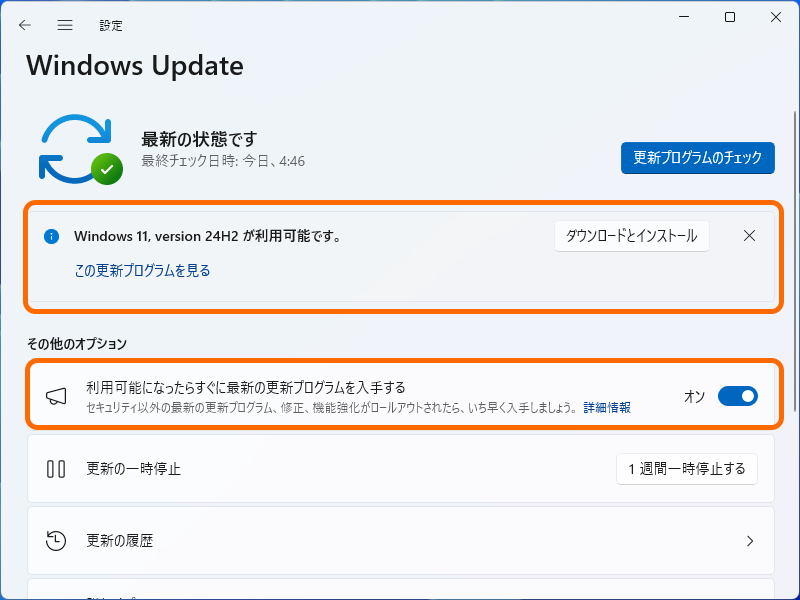Expand the 更新の履歴 row chevron
The image size is (800, 600).
point(750,540)
